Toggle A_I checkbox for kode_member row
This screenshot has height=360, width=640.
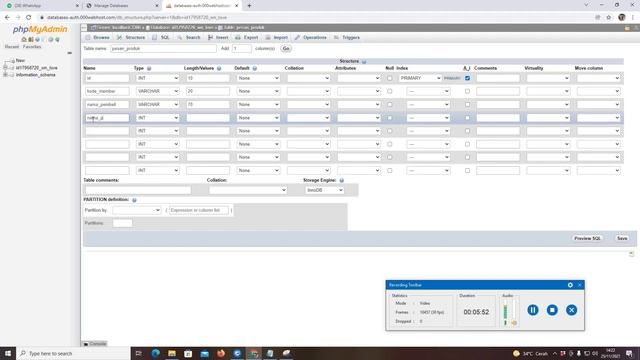tap(467, 91)
